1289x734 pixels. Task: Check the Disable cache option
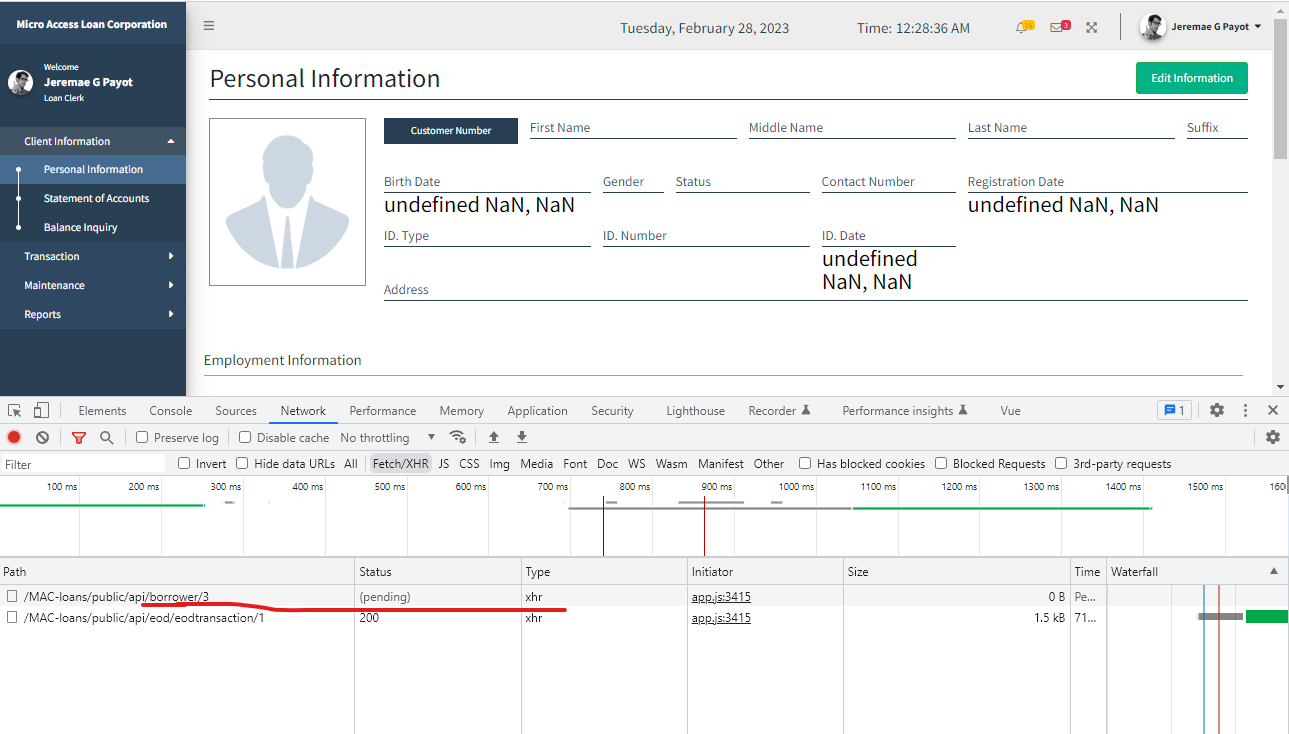click(244, 437)
